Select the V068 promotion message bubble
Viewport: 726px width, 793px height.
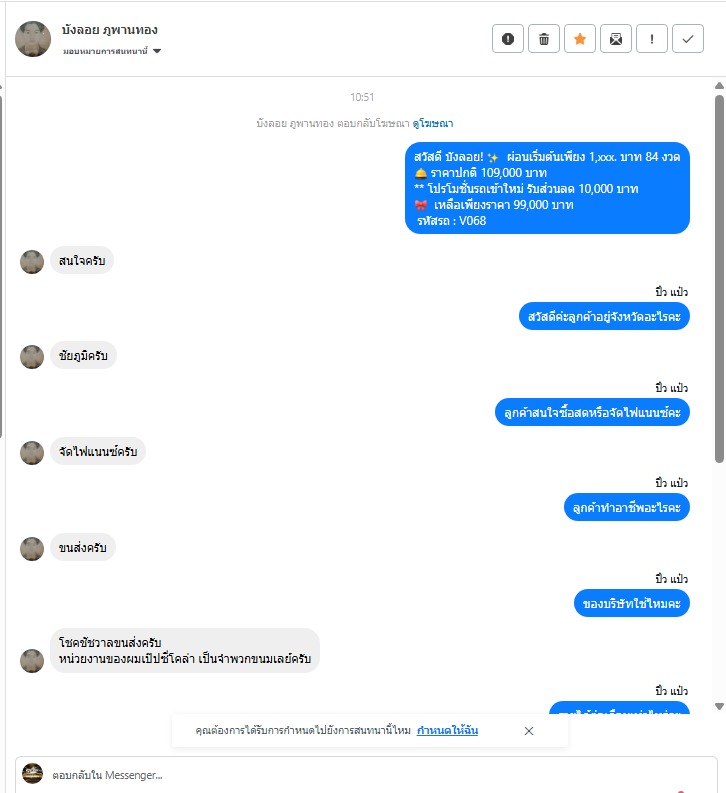pyautogui.click(x=548, y=188)
